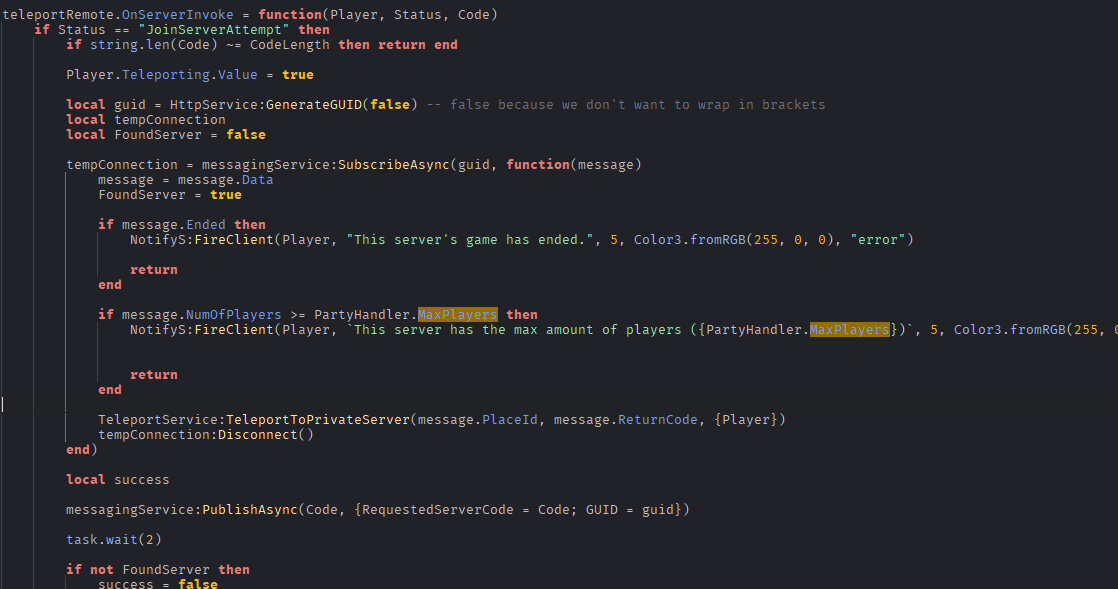
Task: Click NumOfPlayers property
Action: [x=234, y=314]
